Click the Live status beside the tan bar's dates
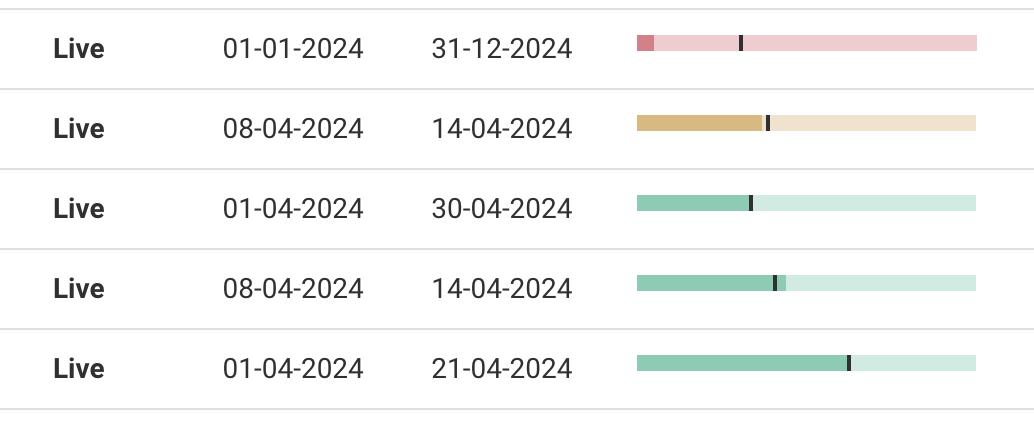 tap(79, 128)
